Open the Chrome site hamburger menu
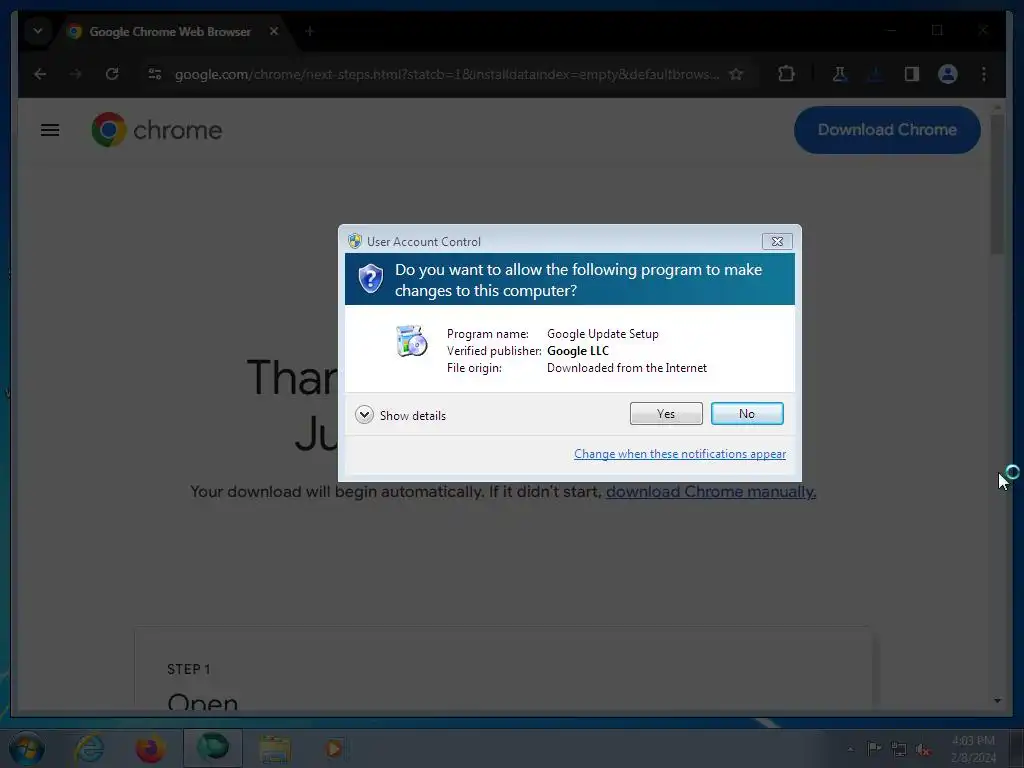The image size is (1024, 768). (50, 130)
